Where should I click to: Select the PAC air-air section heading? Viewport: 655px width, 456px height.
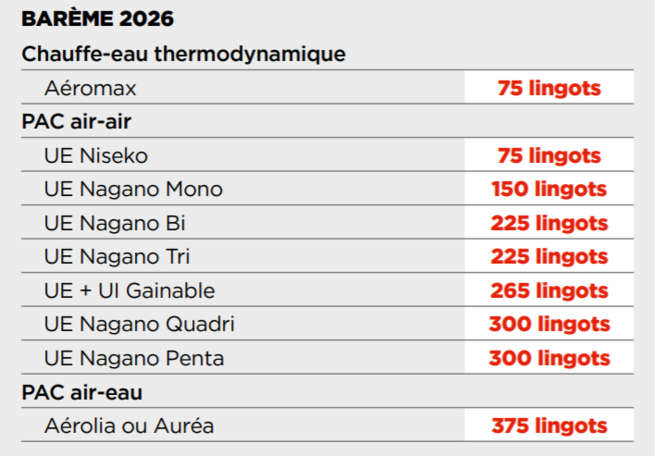click(x=77, y=122)
